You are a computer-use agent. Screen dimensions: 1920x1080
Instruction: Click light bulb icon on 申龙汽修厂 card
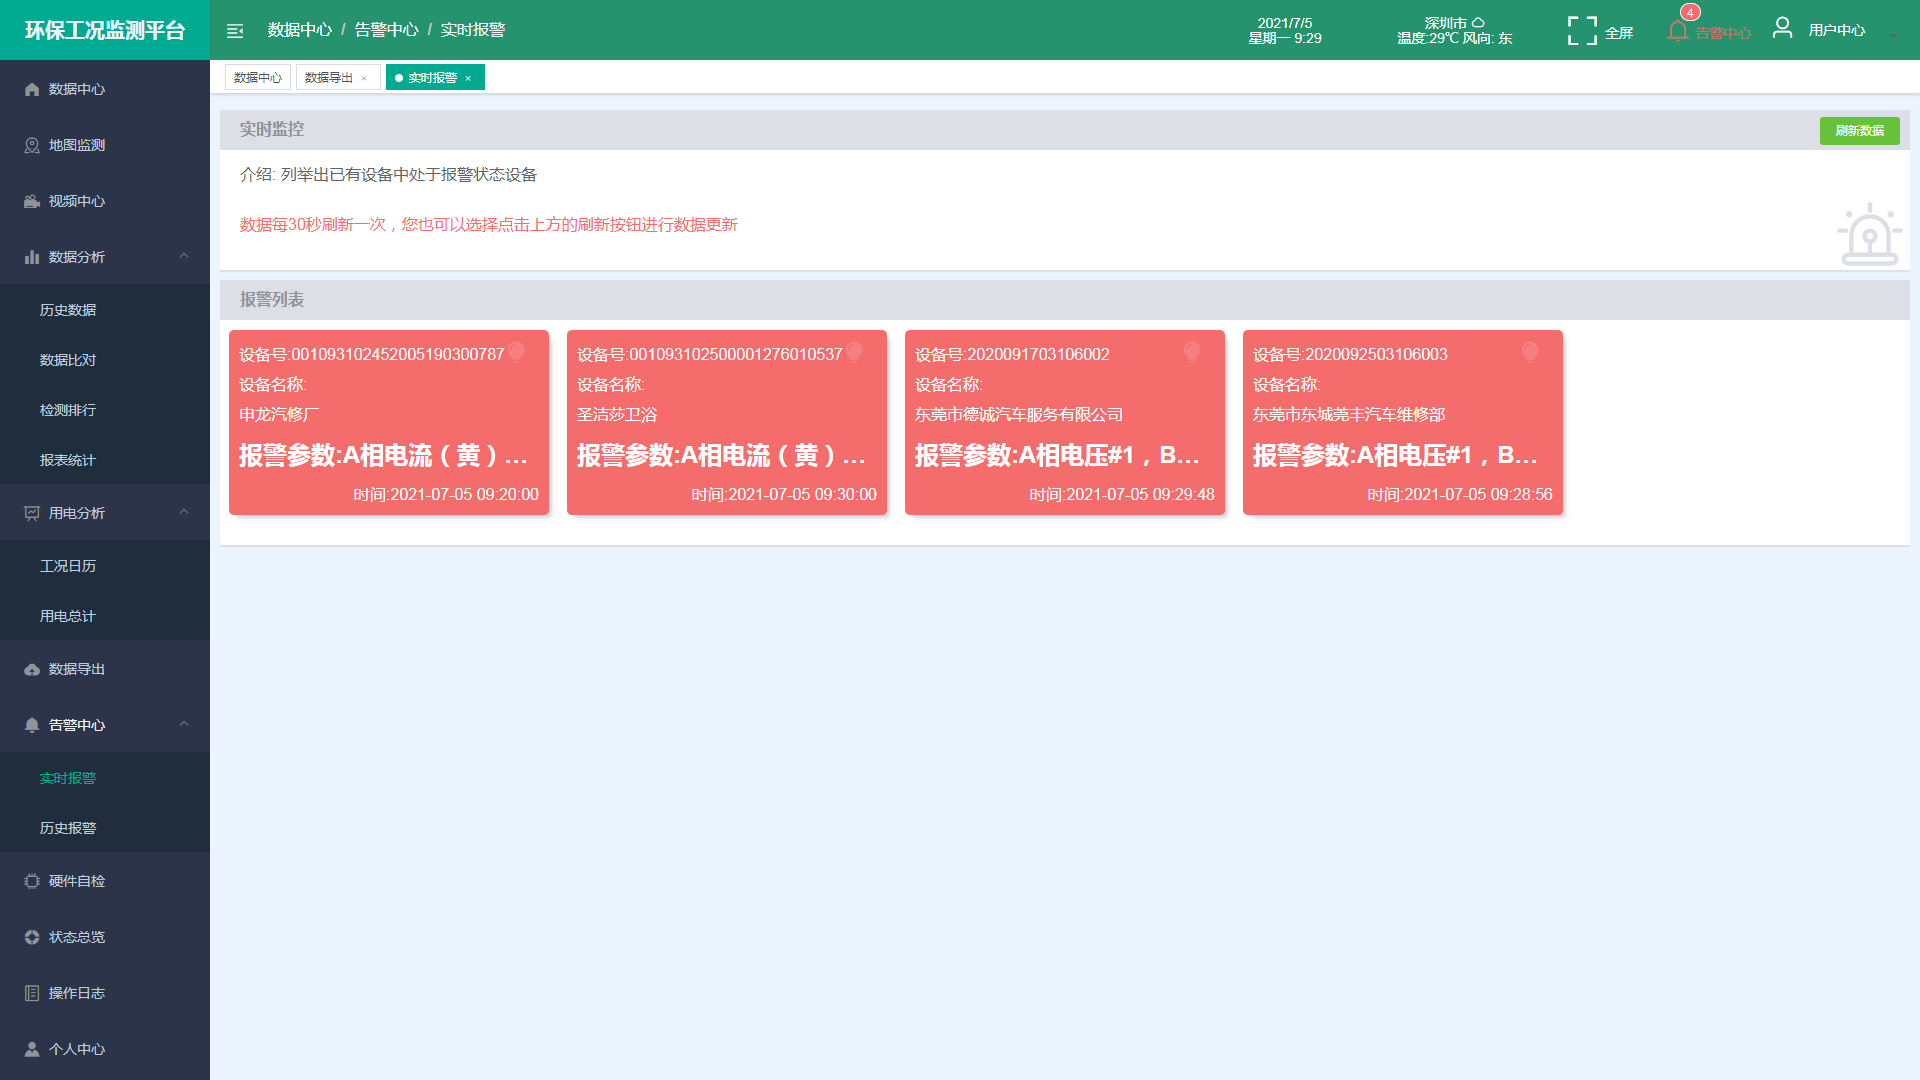point(516,352)
